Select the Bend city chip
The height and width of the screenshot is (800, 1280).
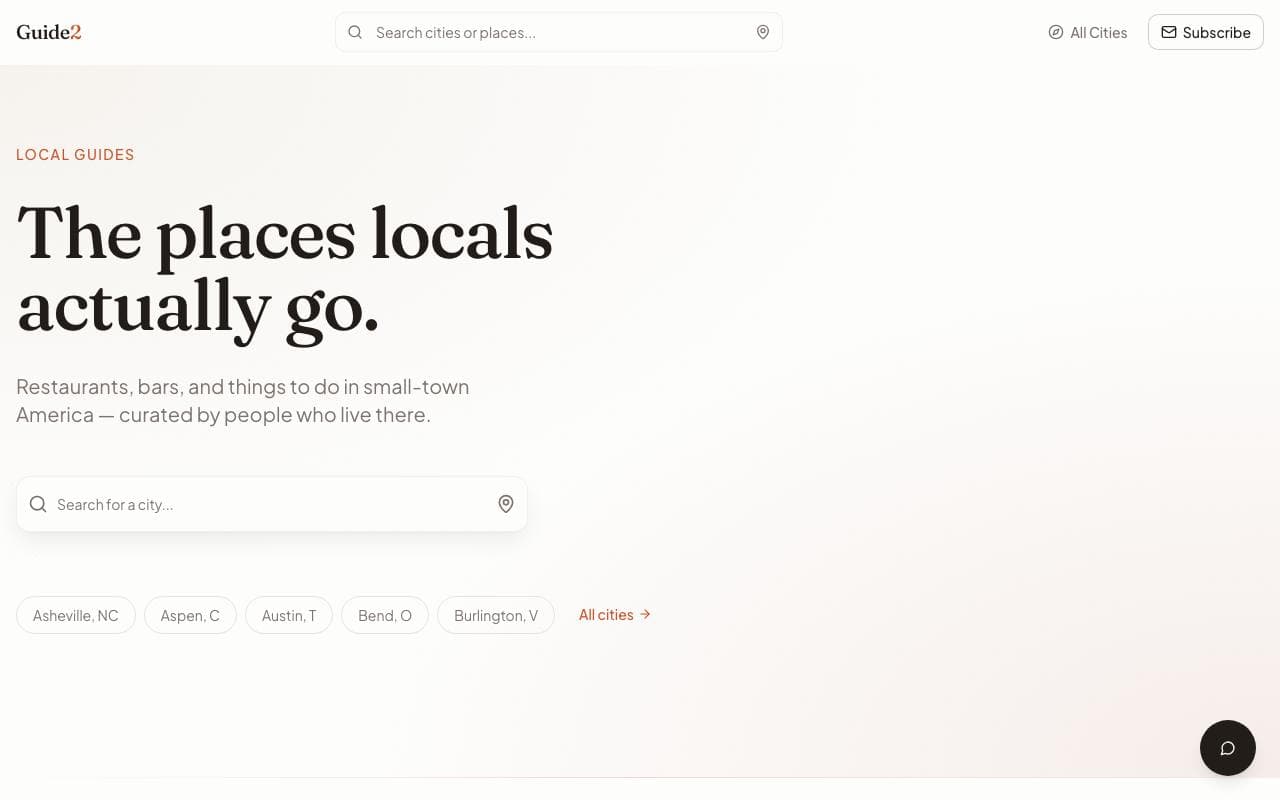coord(385,615)
